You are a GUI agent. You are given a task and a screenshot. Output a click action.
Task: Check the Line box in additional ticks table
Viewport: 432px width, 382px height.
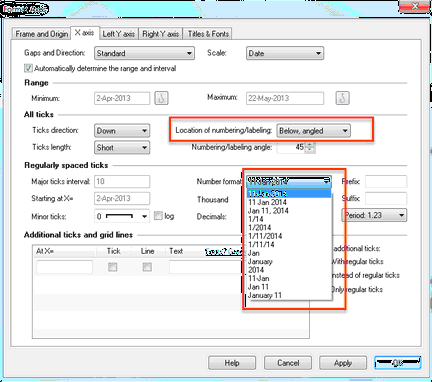(x=147, y=267)
